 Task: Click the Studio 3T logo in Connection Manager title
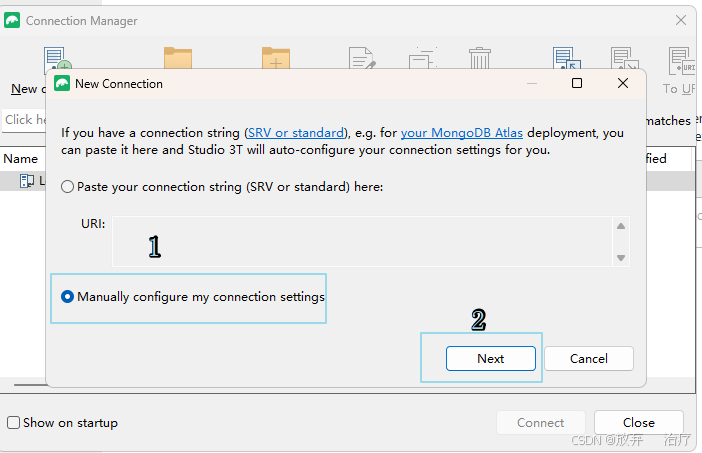pyautogui.click(x=12, y=20)
